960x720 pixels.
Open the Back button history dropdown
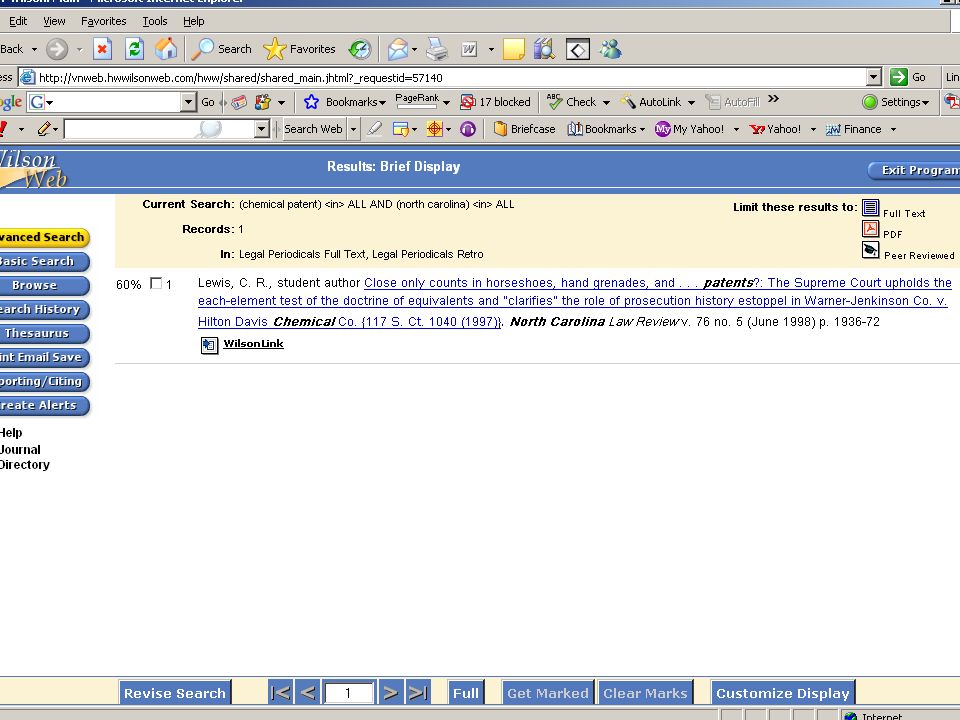(34, 49)
